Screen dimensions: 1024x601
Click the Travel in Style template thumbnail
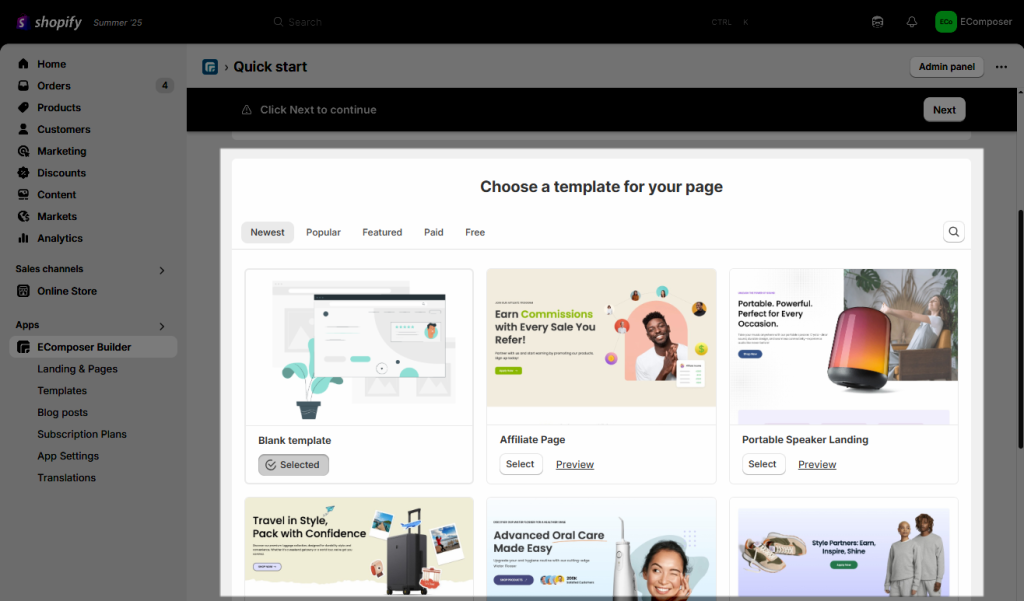(359, 547)
